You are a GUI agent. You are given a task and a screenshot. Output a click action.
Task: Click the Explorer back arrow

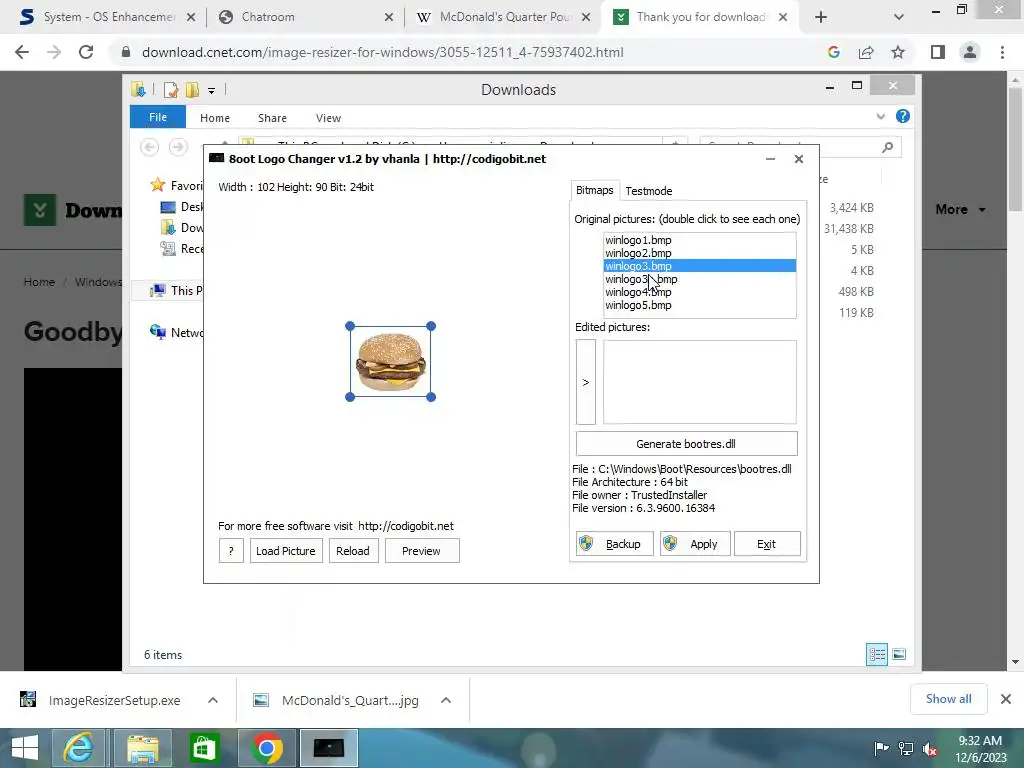pyautogui.click(x=150, y=147)
